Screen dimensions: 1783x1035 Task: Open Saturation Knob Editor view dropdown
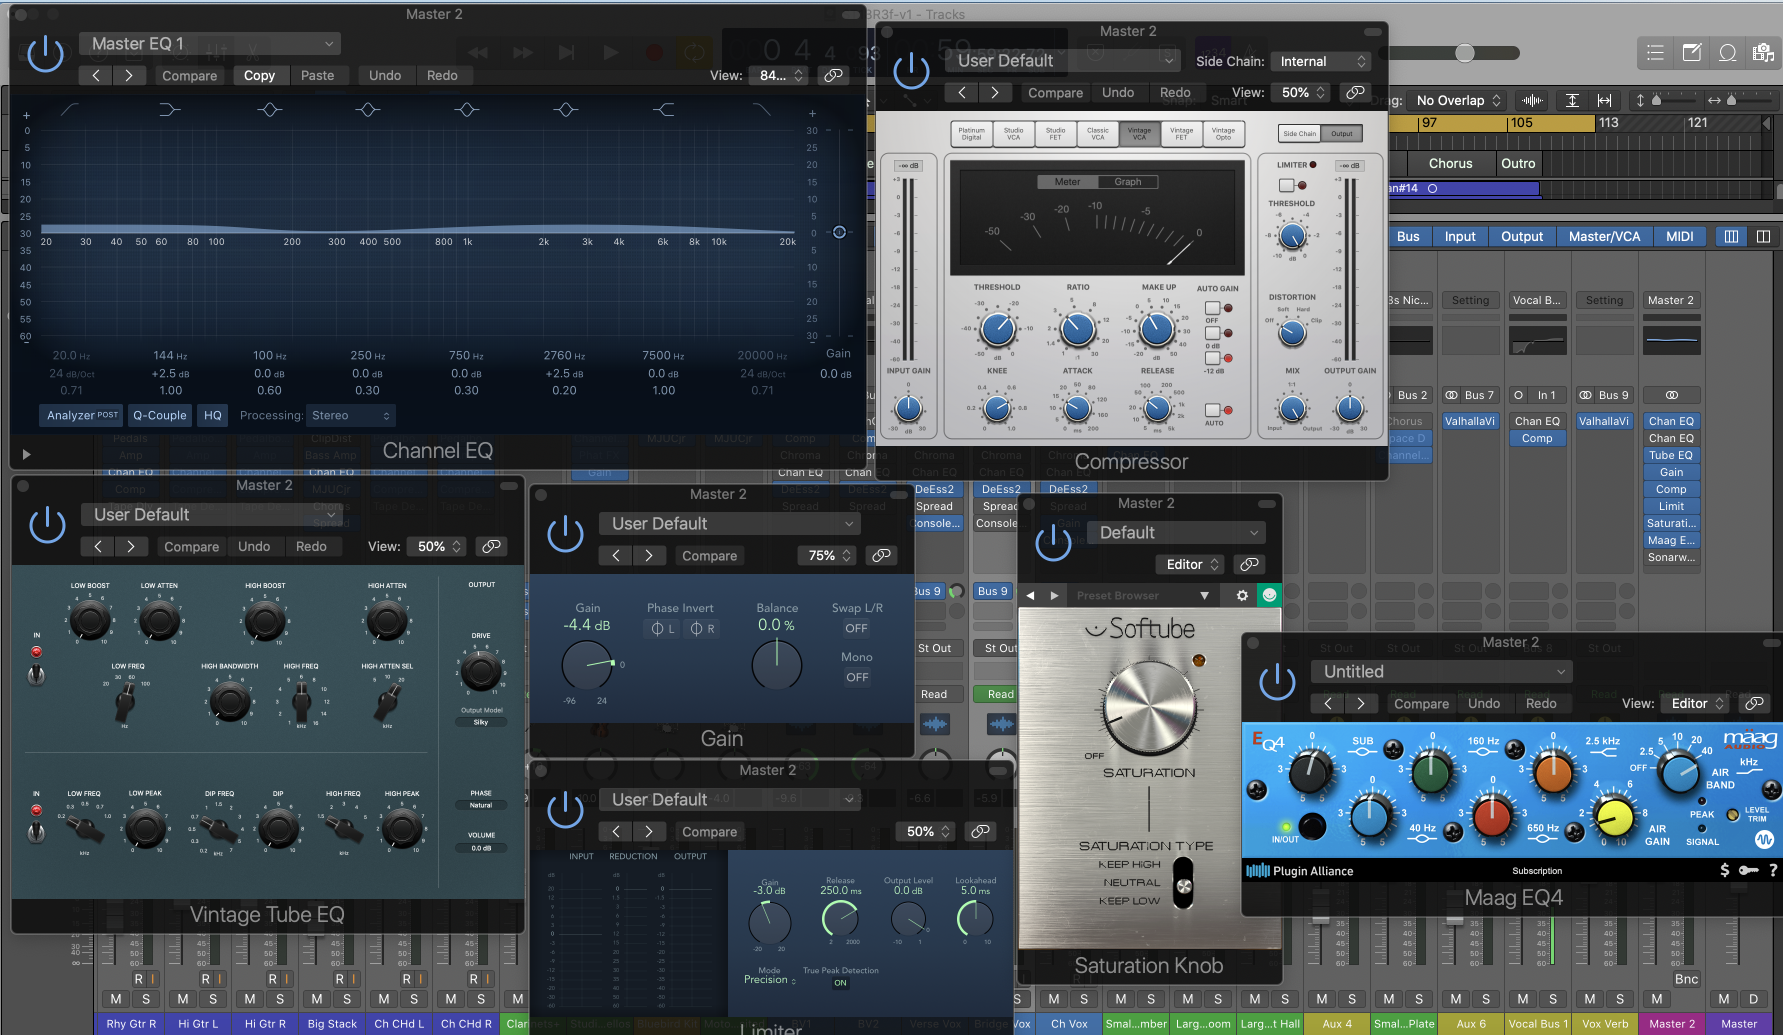1190,564
